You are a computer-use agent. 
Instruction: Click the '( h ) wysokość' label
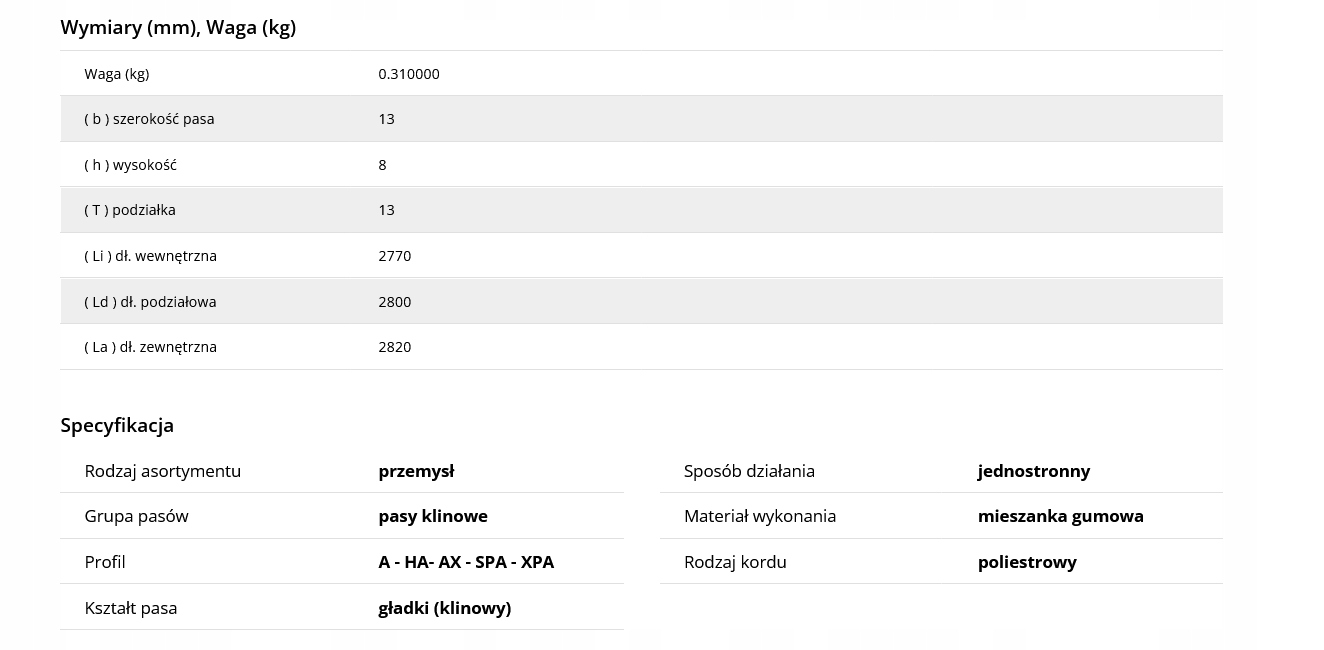point(130,165)
